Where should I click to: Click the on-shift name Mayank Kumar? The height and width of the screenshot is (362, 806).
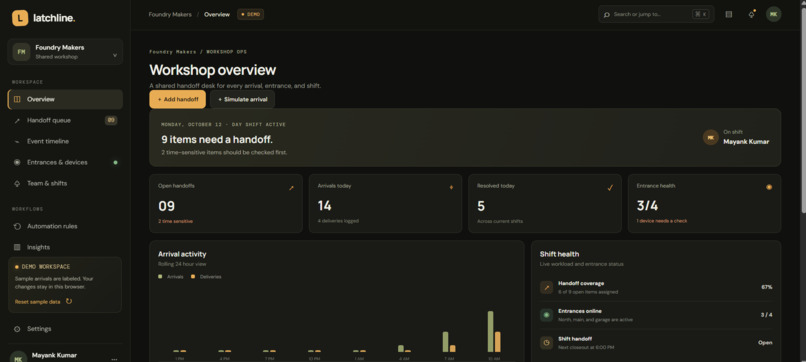coord(746,141)
